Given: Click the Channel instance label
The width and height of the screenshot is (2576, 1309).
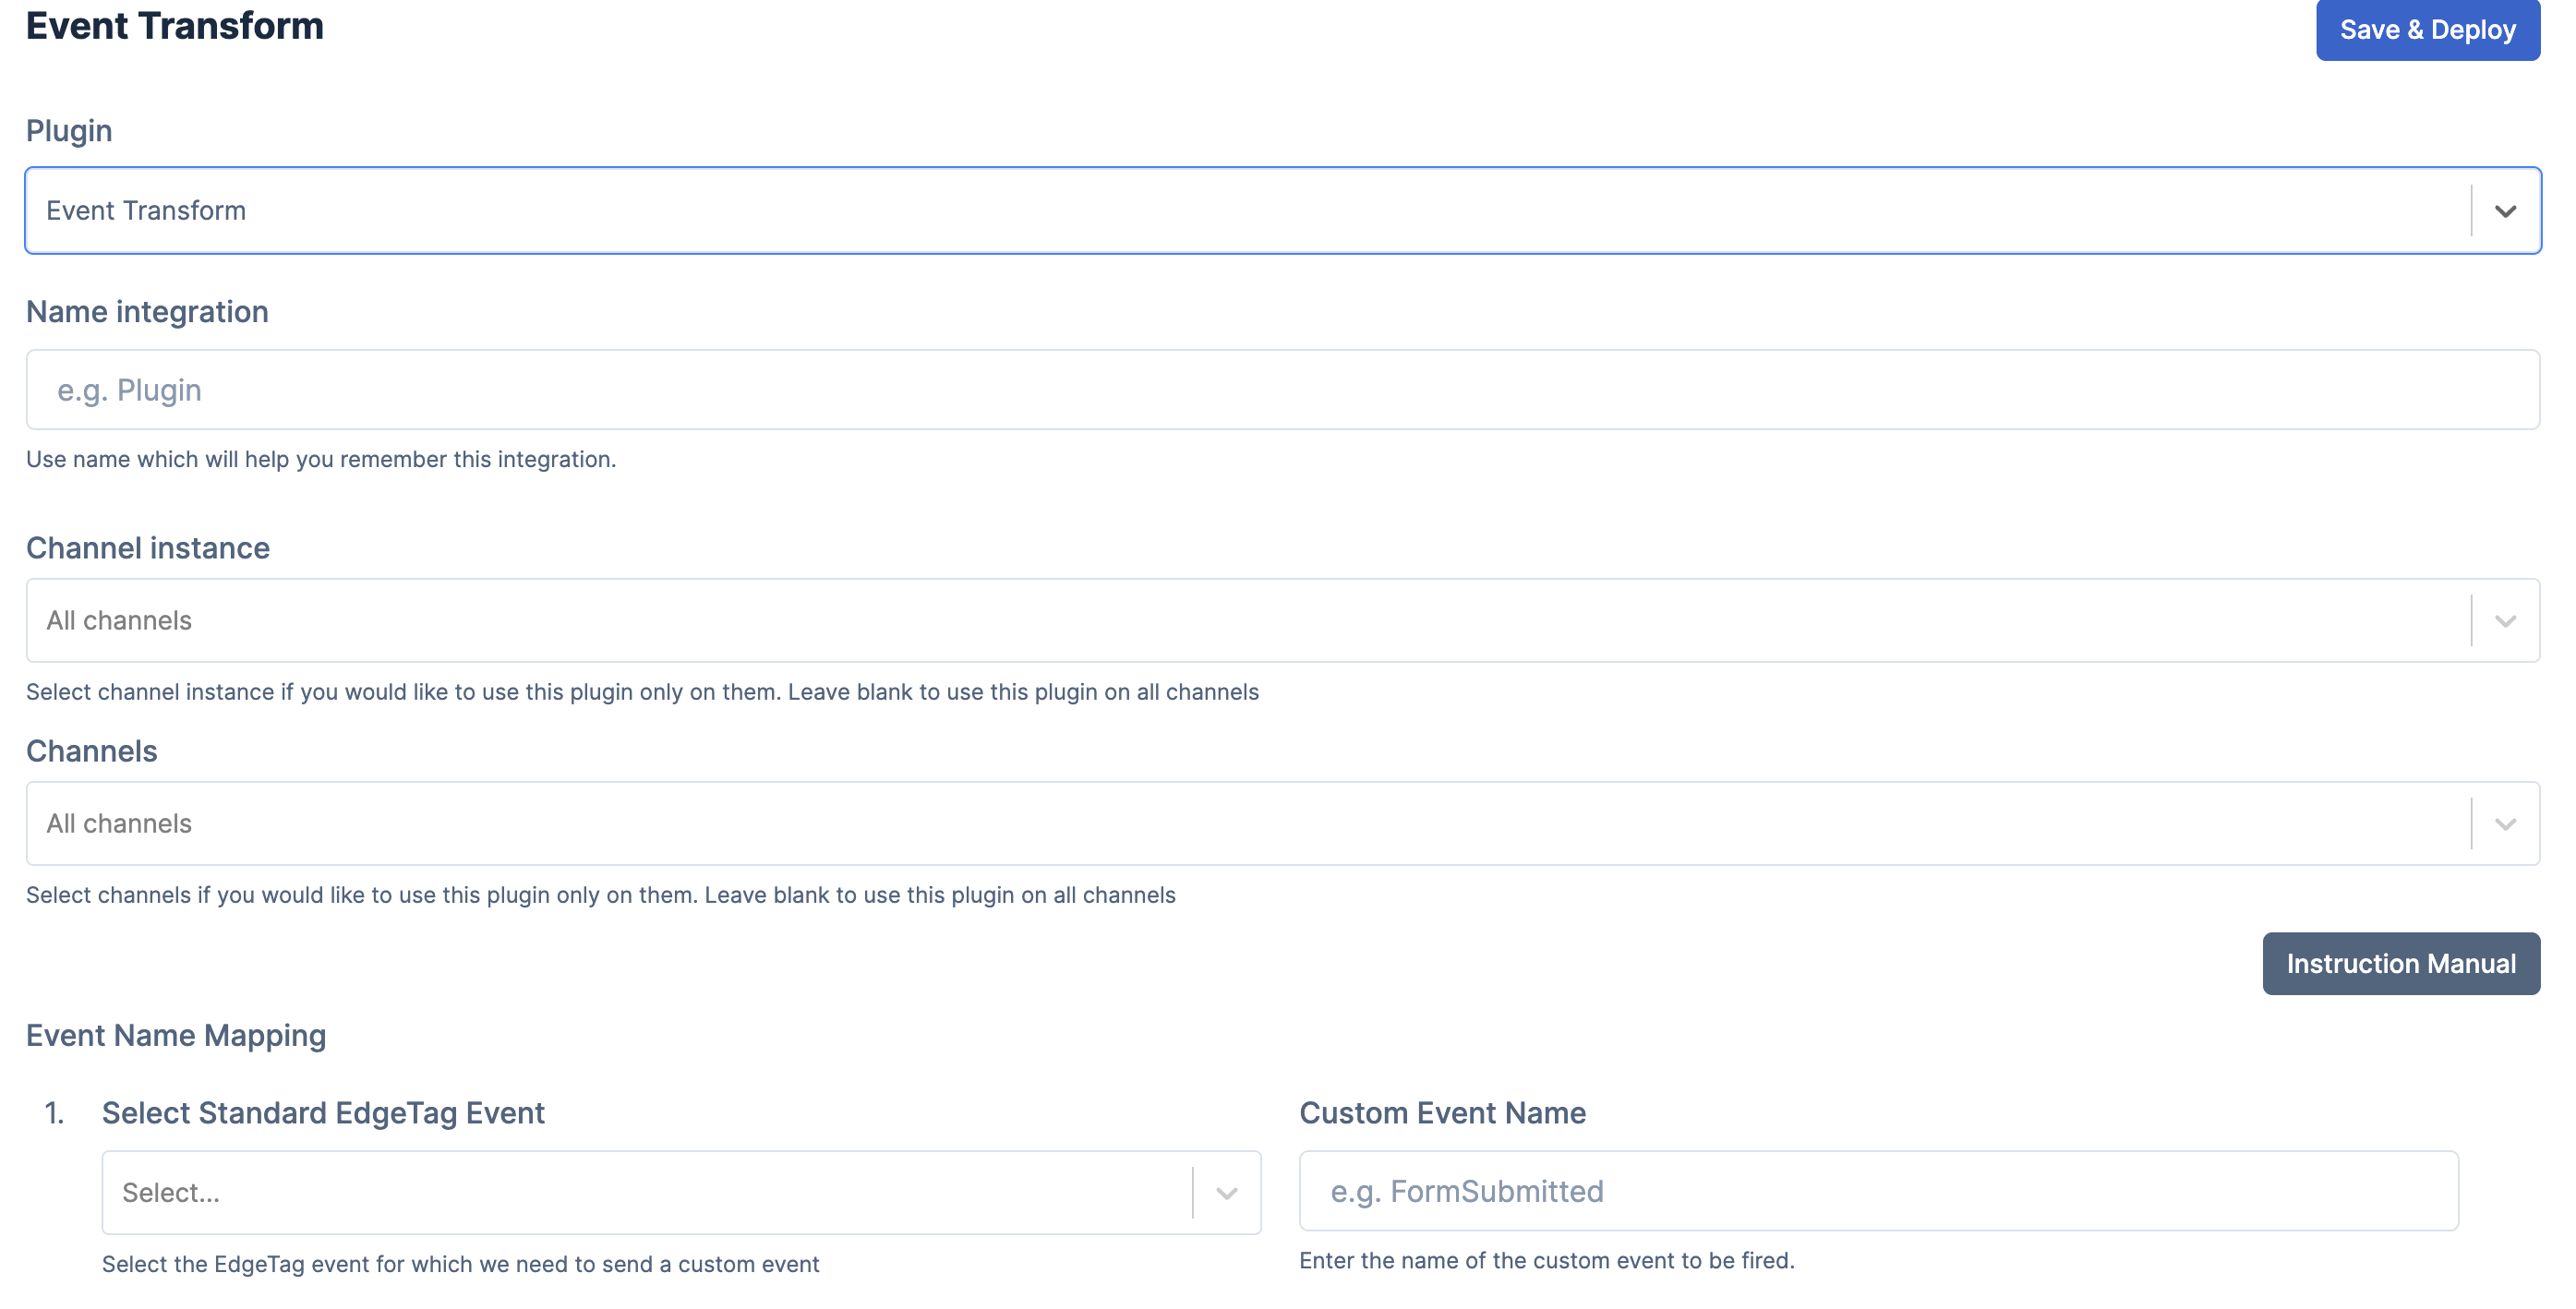Looking at the screenshot, I should [x=148, y=548].
